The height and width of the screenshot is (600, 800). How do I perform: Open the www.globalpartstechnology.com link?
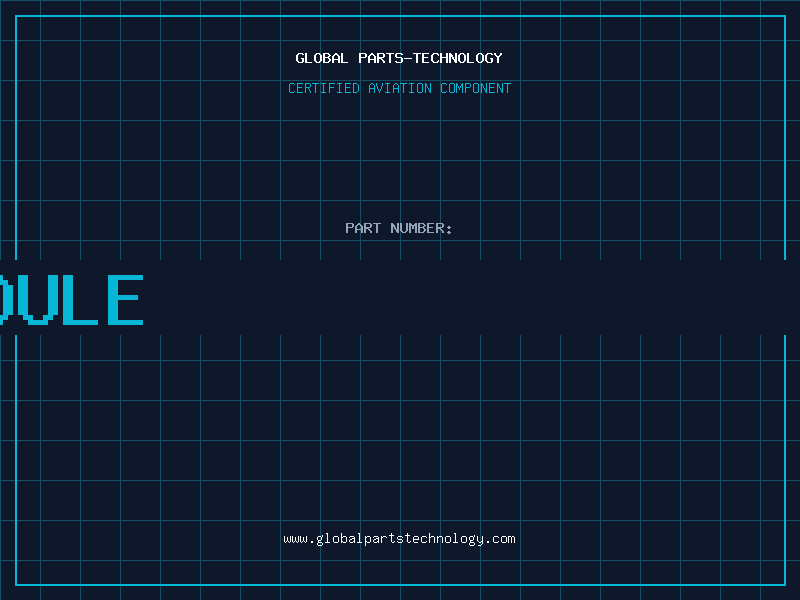tap(399, 539)
